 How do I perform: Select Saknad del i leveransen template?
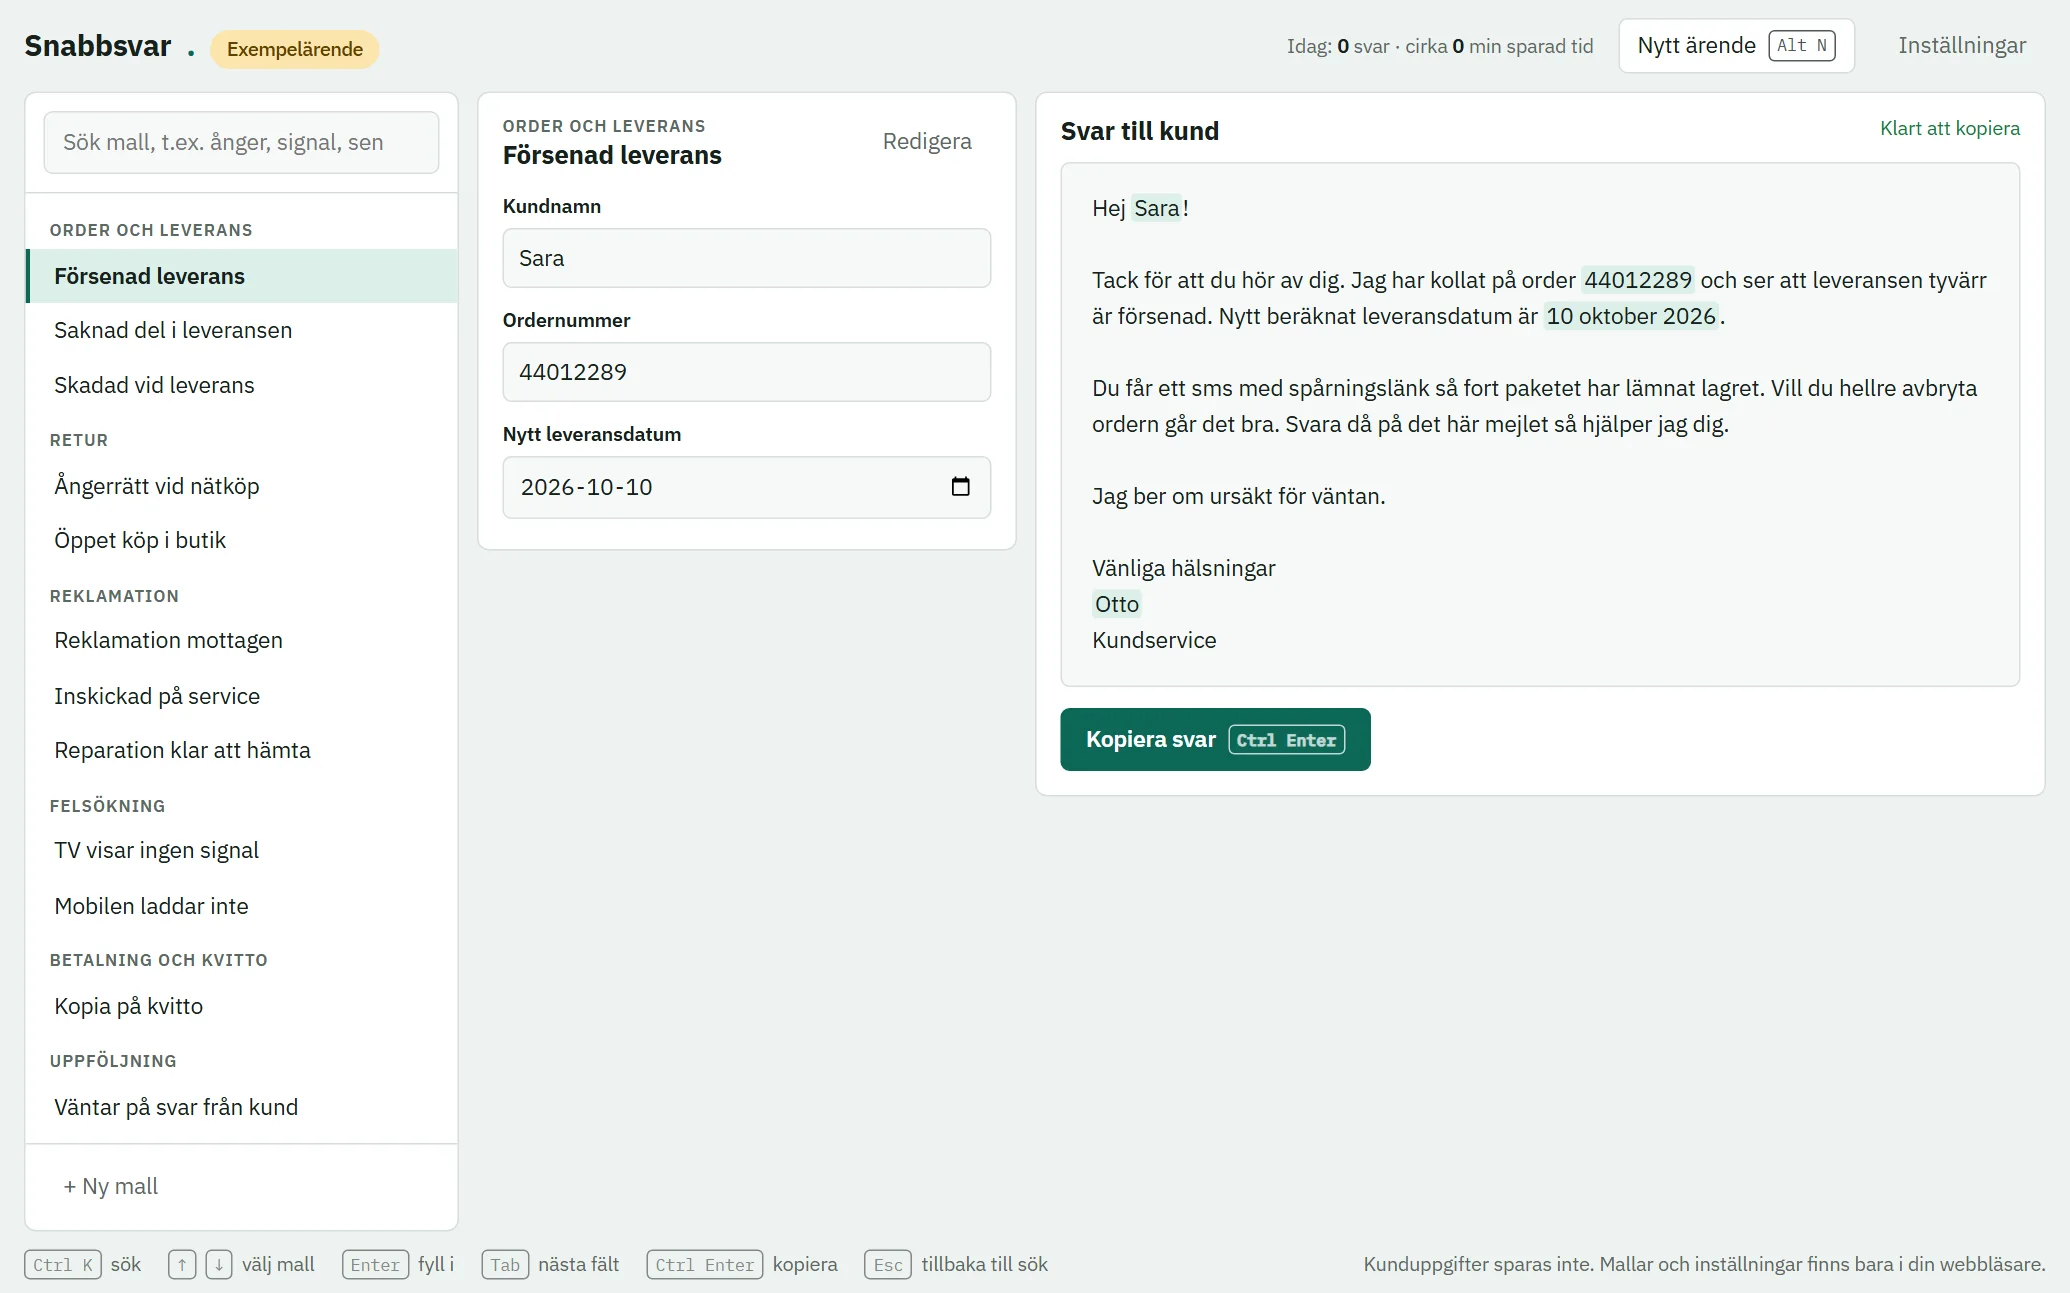click(241, 330)
